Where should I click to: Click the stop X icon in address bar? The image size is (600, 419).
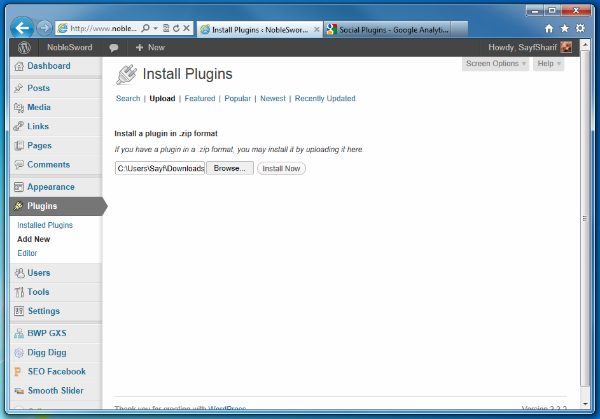[186, 28]
